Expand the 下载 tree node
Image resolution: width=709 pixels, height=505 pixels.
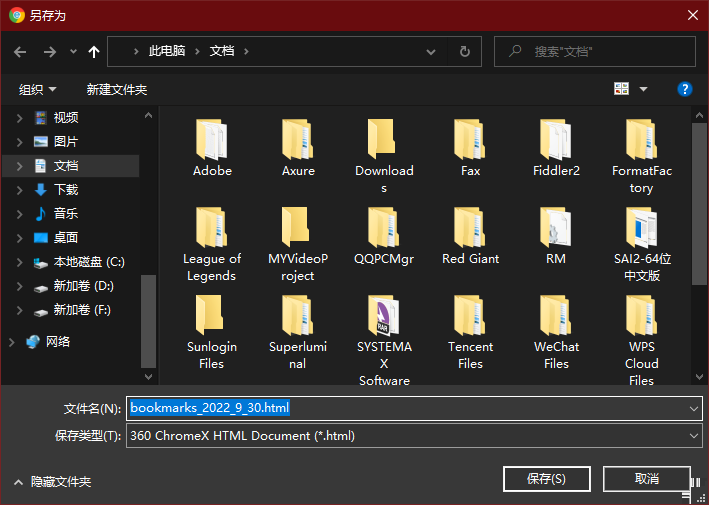[19, 190]
